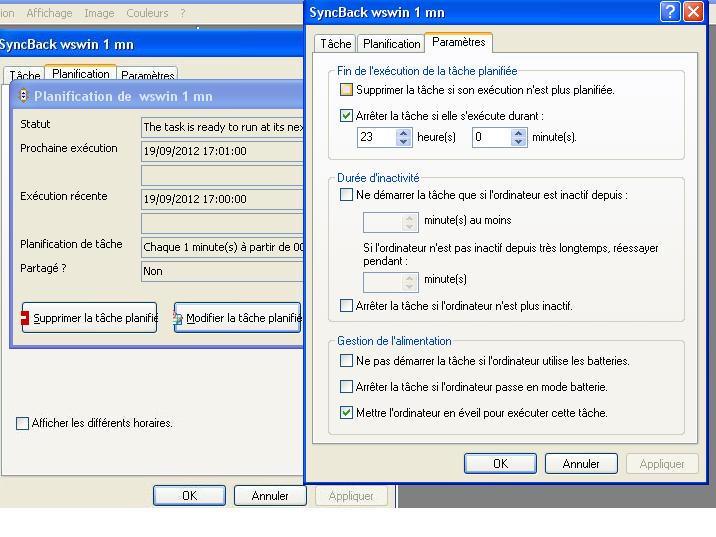
Task: Increase the minute(s) duration with the up arrow
Action: click(518, 133)
